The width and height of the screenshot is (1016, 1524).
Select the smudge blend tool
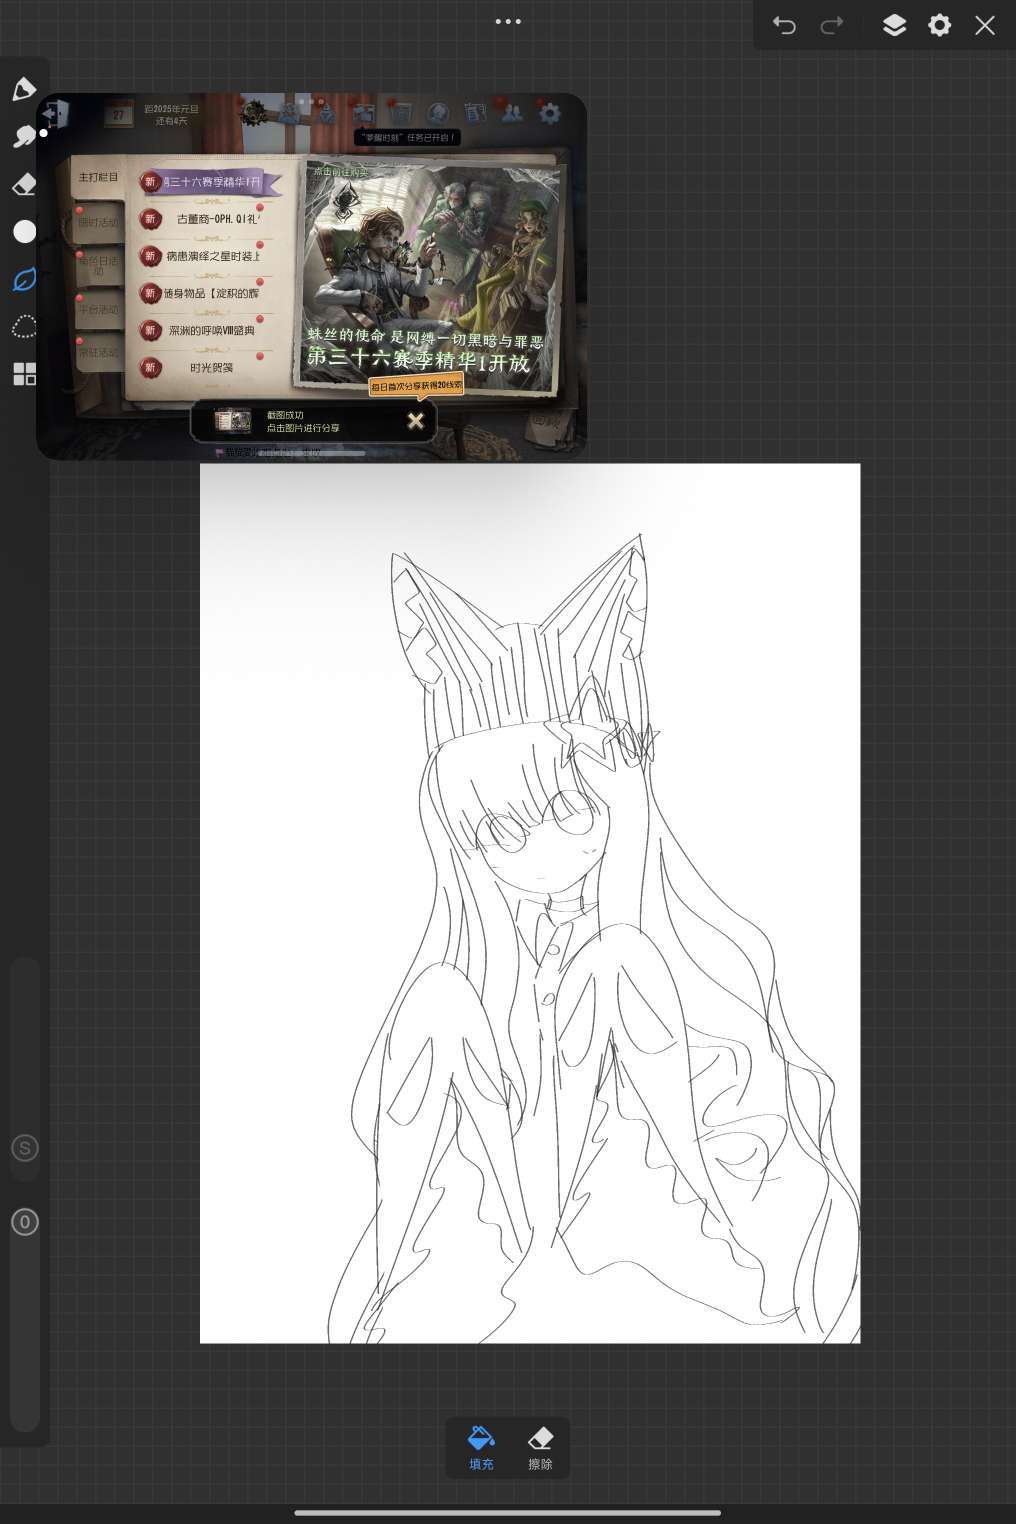click(24, 136)
